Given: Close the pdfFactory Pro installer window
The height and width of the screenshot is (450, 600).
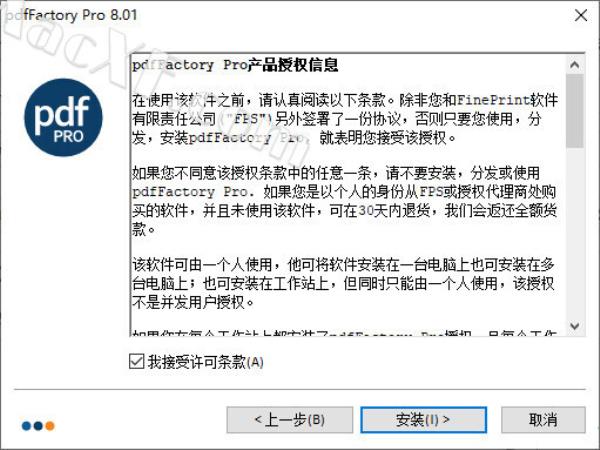Looking at the screenshot, I should (x=581, y=15).
